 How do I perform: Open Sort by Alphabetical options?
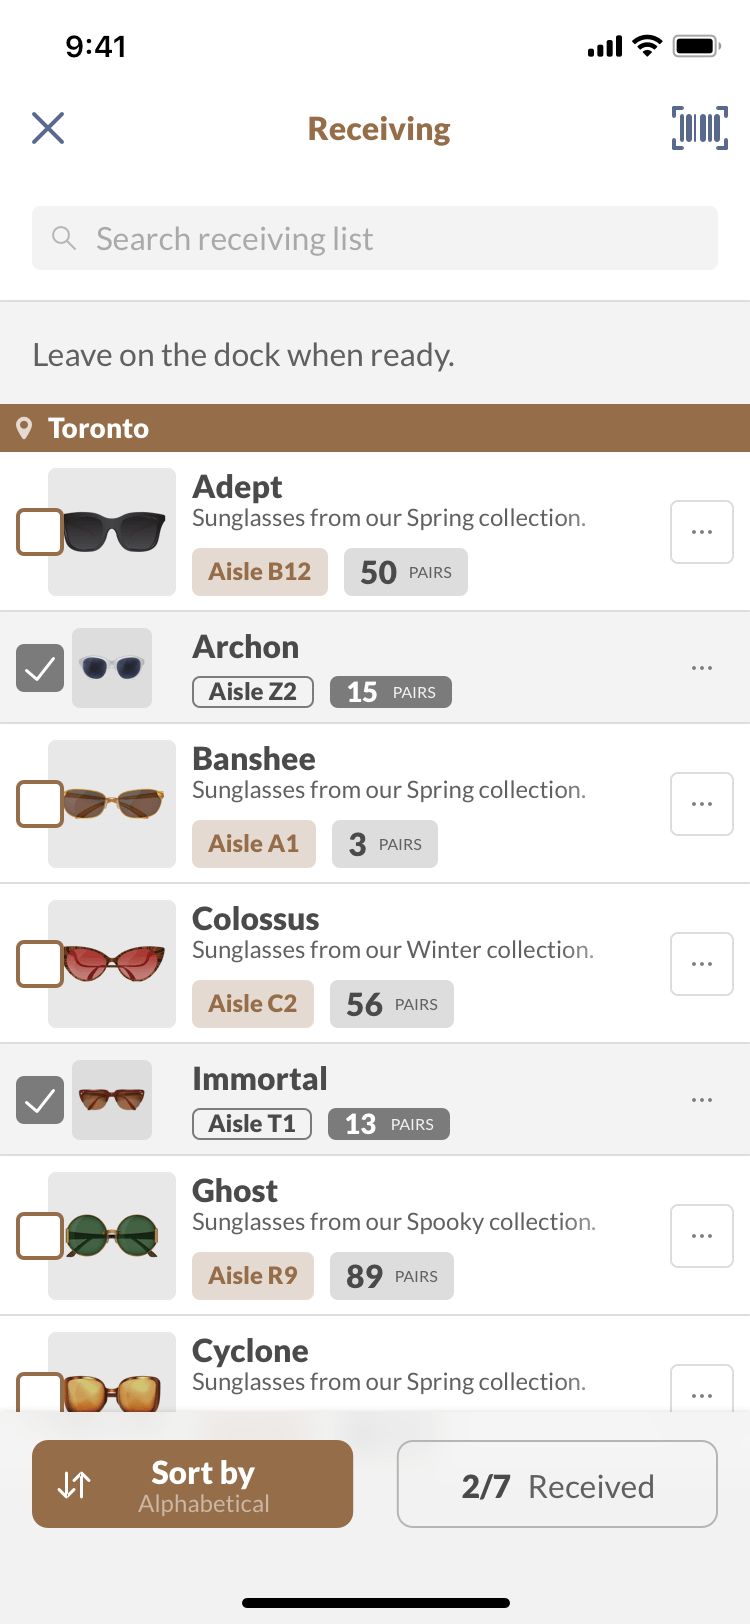pos(192,1484)
